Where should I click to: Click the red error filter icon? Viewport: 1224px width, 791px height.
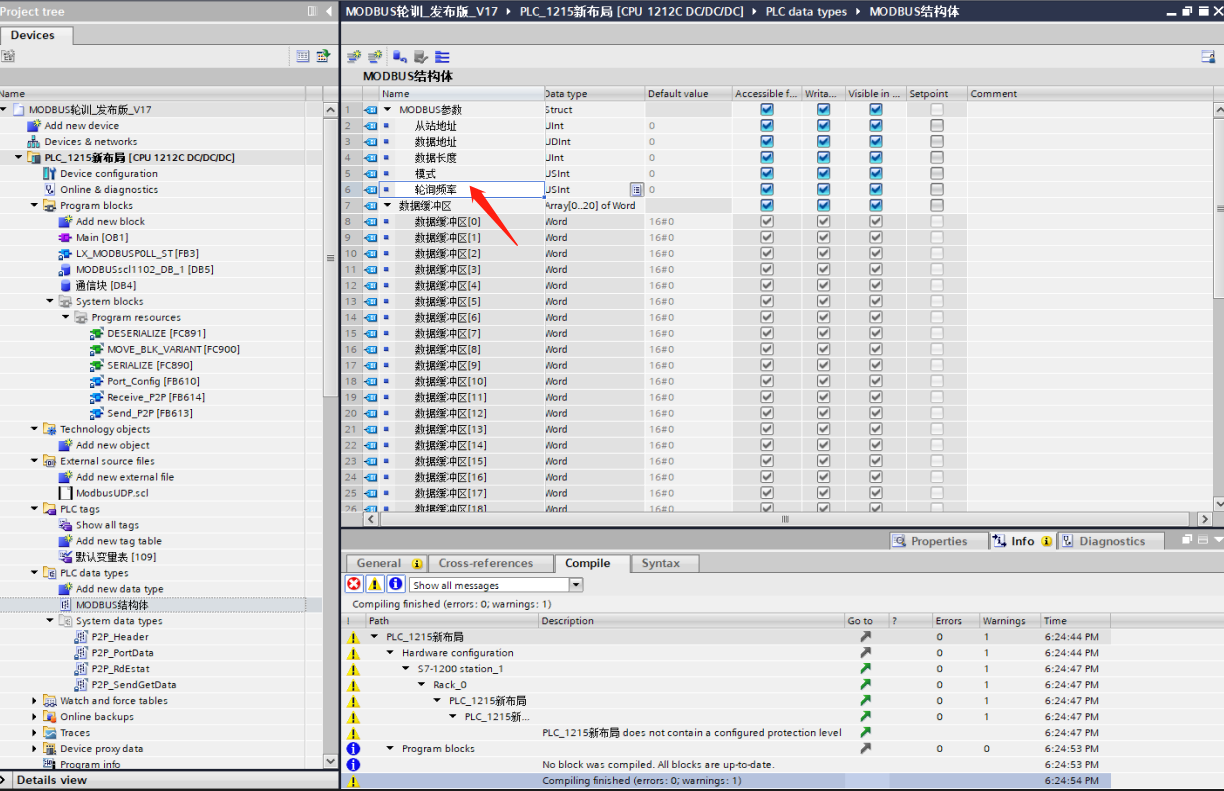(354, 585)
